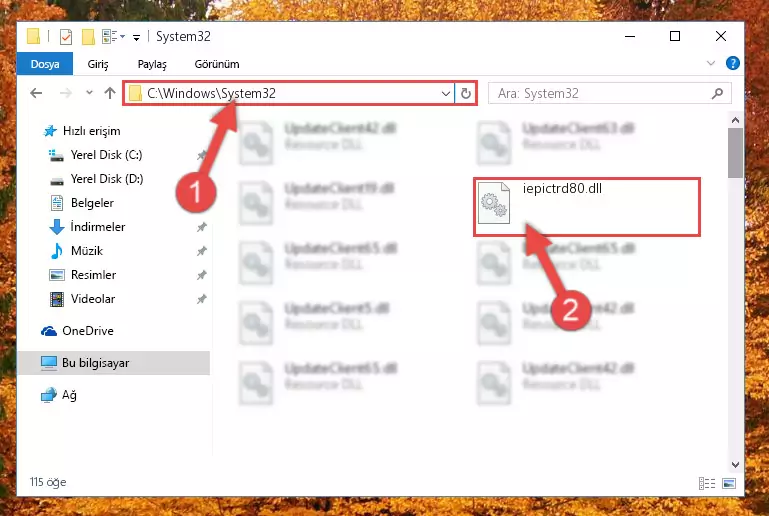Screen dimensions: 769x516
Task: Click the 115 öğe item count text
Action: coord(48,482)
